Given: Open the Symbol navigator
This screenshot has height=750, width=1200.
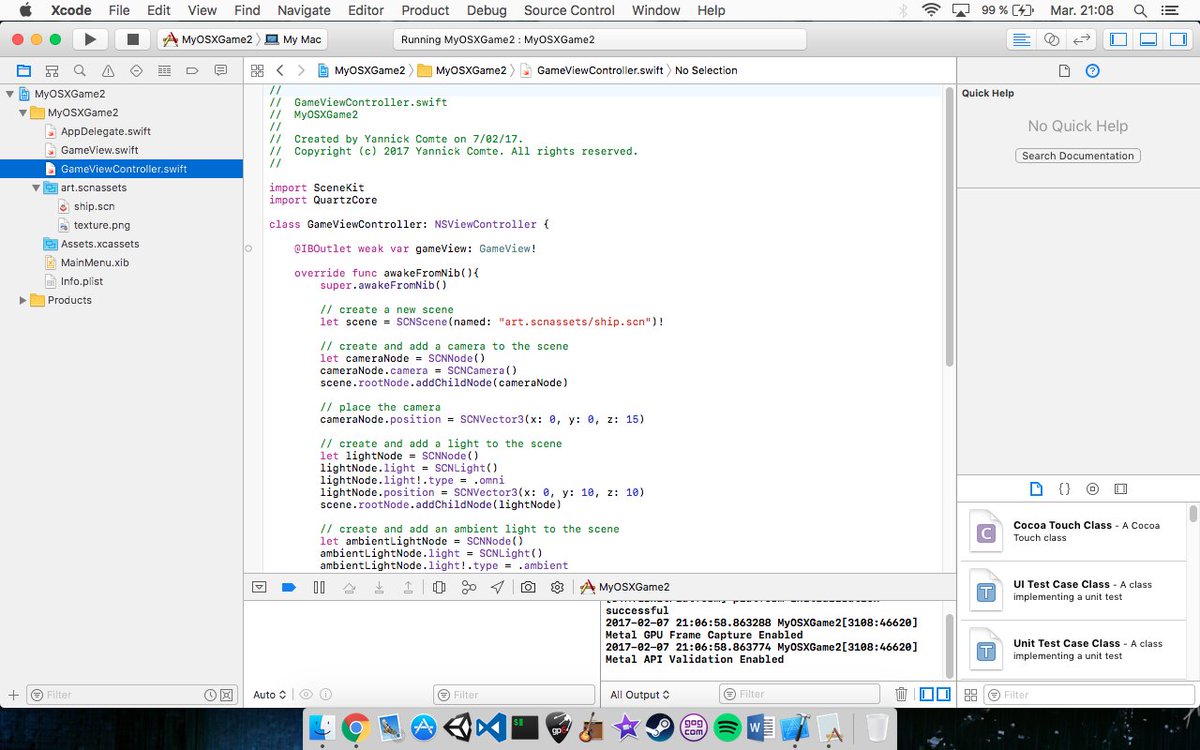Looking at the screenshot, I should click(51, 71).
